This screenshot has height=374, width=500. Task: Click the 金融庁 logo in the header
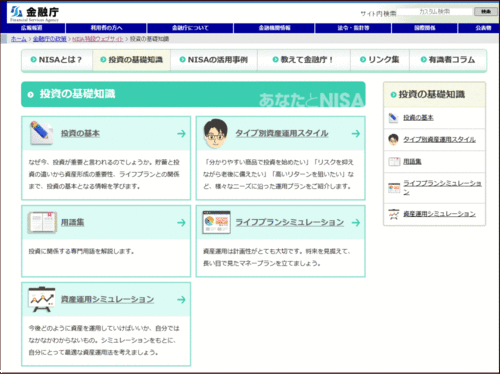click(35, 13)
